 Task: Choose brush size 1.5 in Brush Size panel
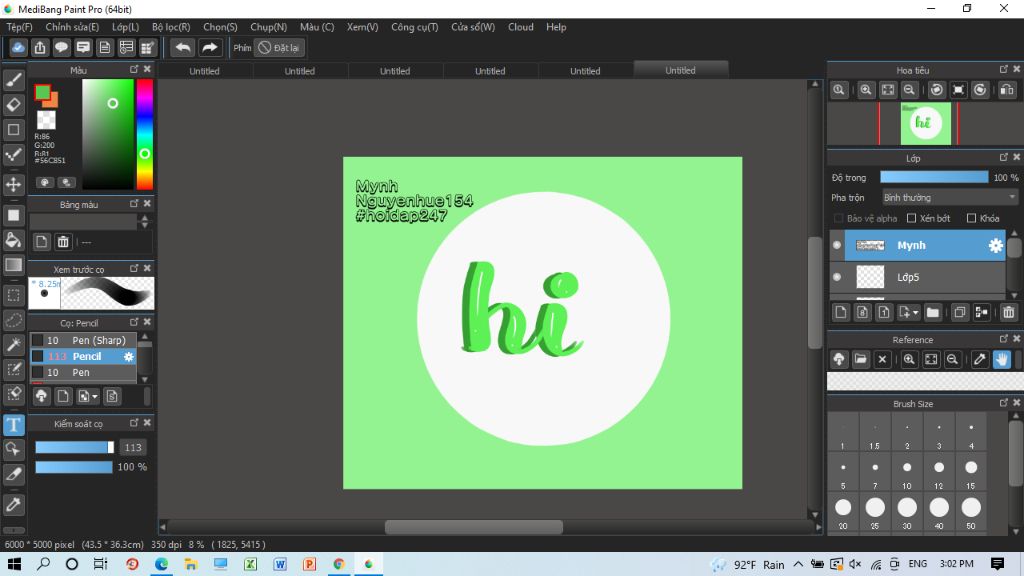pos(875,432)
